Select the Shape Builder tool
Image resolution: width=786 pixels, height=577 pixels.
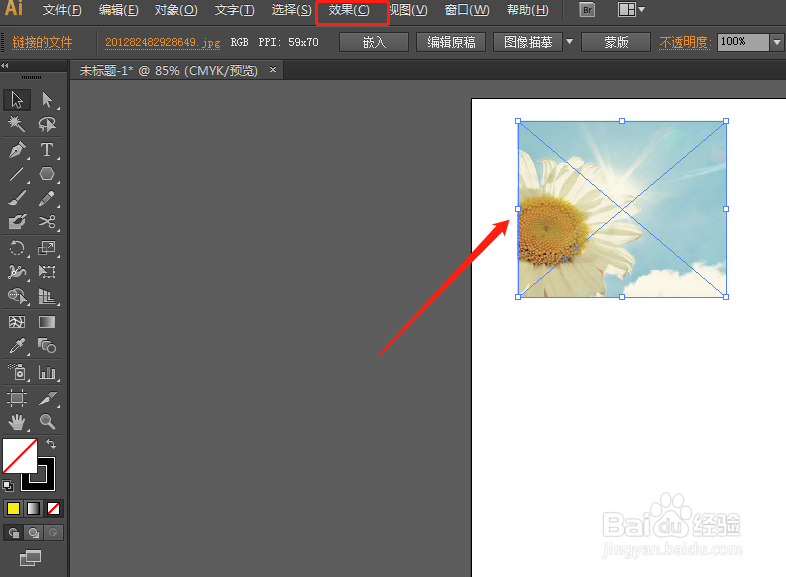17,296
